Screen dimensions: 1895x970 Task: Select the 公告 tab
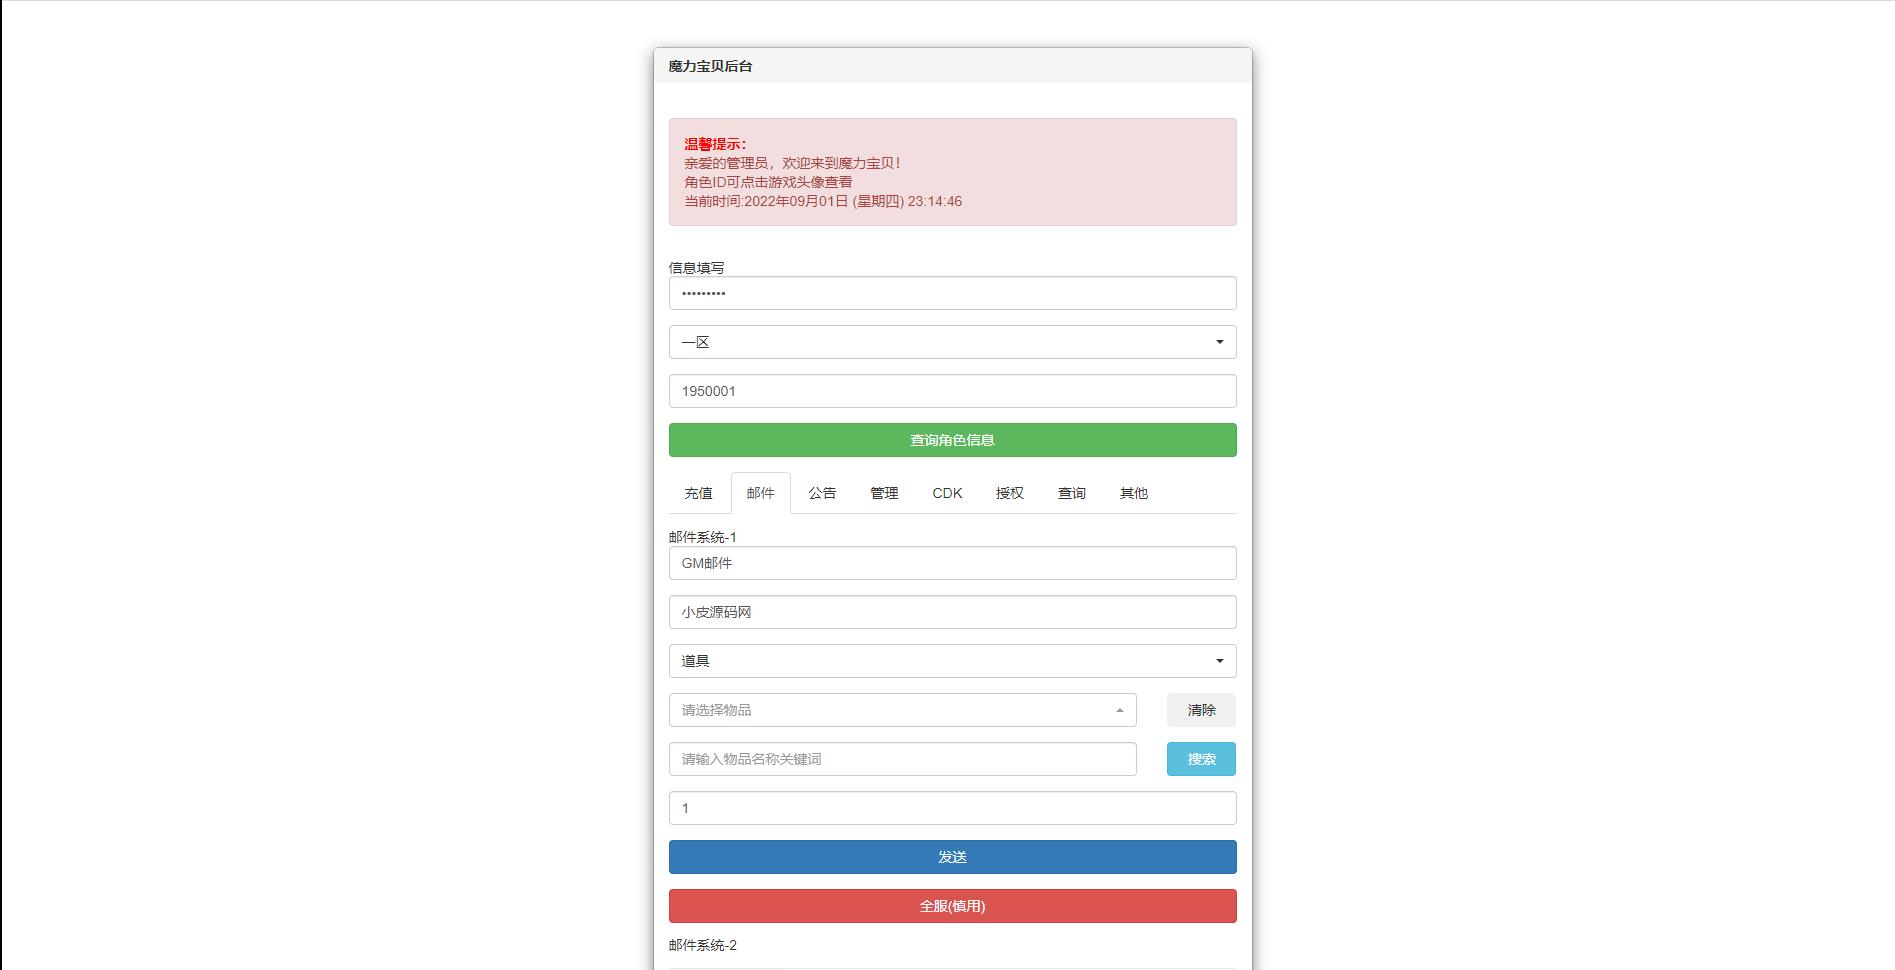coord(822,492)
